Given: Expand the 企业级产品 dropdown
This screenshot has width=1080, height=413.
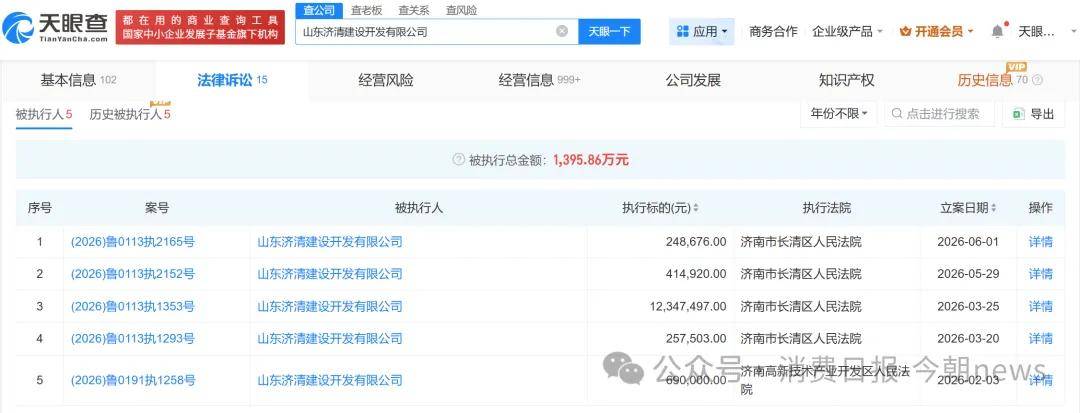Looking at the screenshot, I should pos(847,32).
